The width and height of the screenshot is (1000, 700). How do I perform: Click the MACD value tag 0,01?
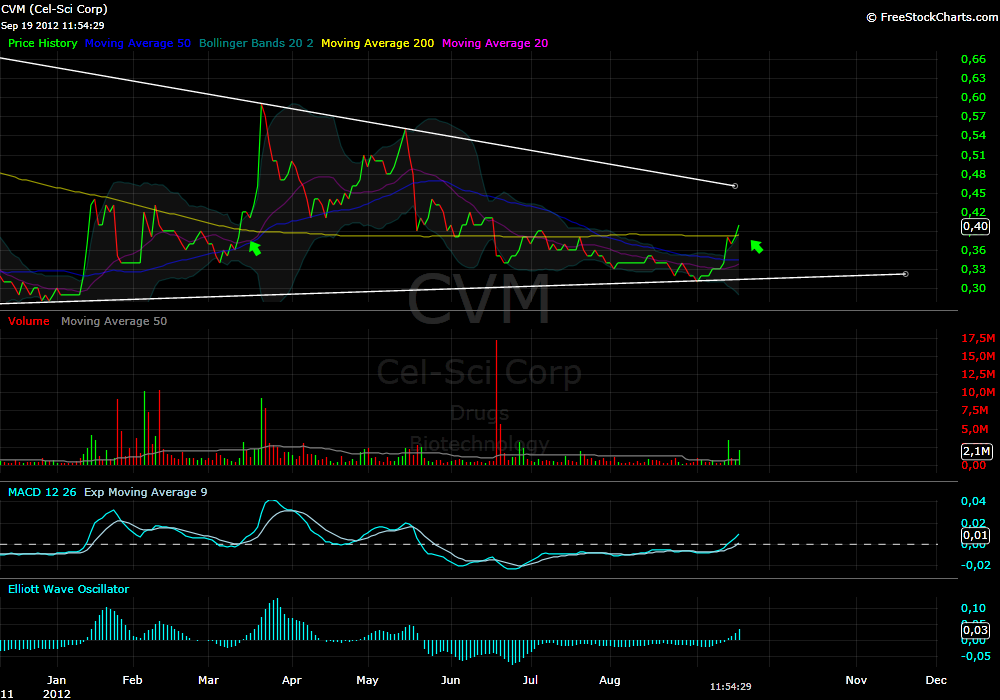point(975,536)
